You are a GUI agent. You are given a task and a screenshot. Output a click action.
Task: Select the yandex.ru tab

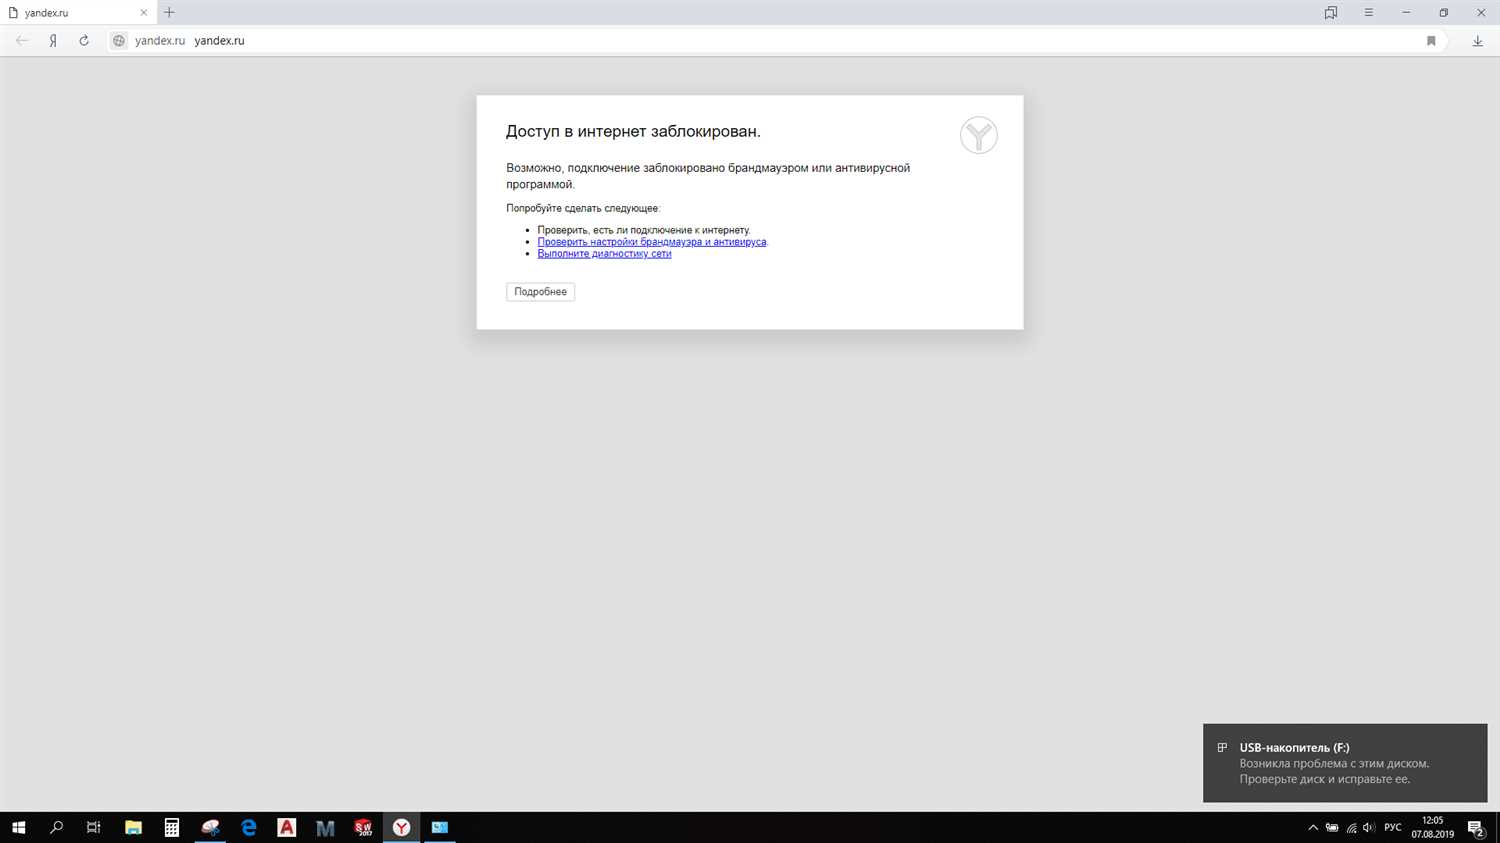click(x=77, y=13)
